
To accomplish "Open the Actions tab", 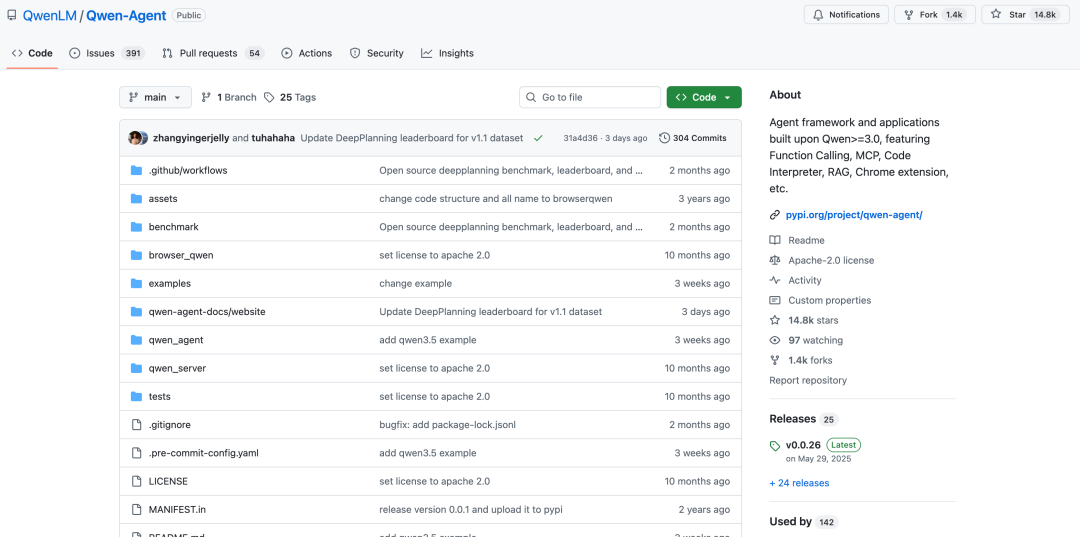I will 307,53.
